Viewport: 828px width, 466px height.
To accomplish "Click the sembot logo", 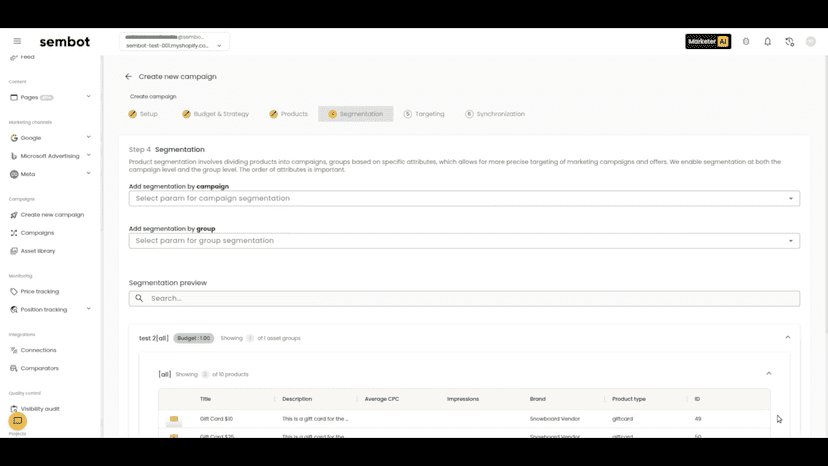I will (64, 42).
